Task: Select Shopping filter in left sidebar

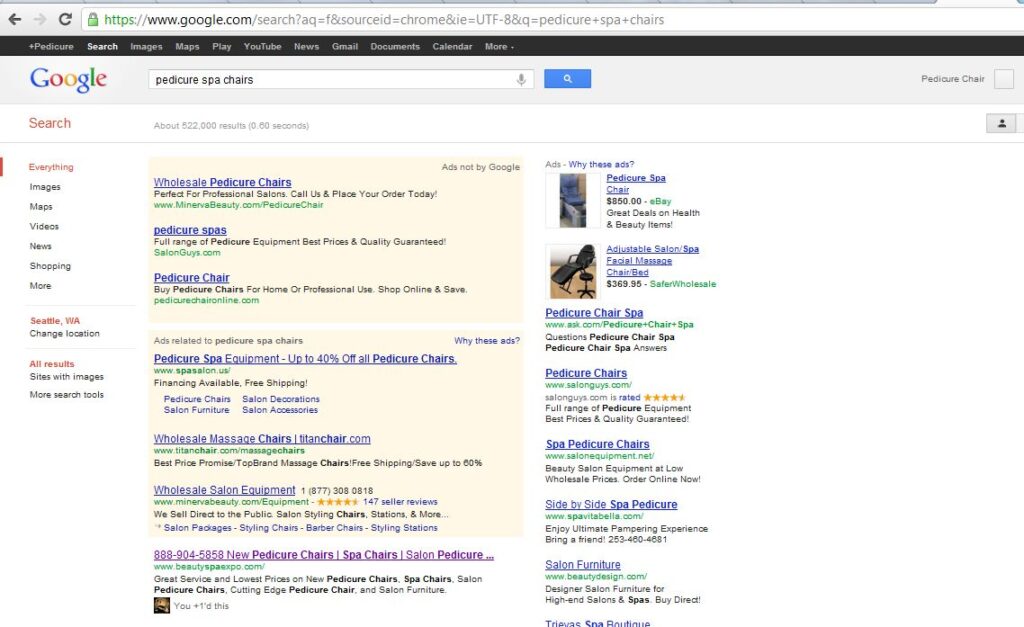Action: click(x=50, y=266)
